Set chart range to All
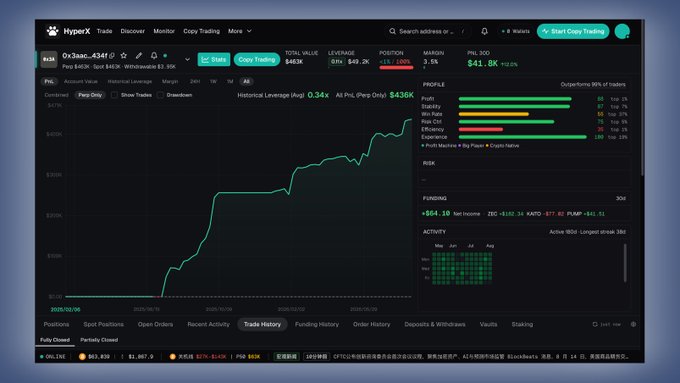The width and height of the screenshot is (680, 383). pos(246,82)
